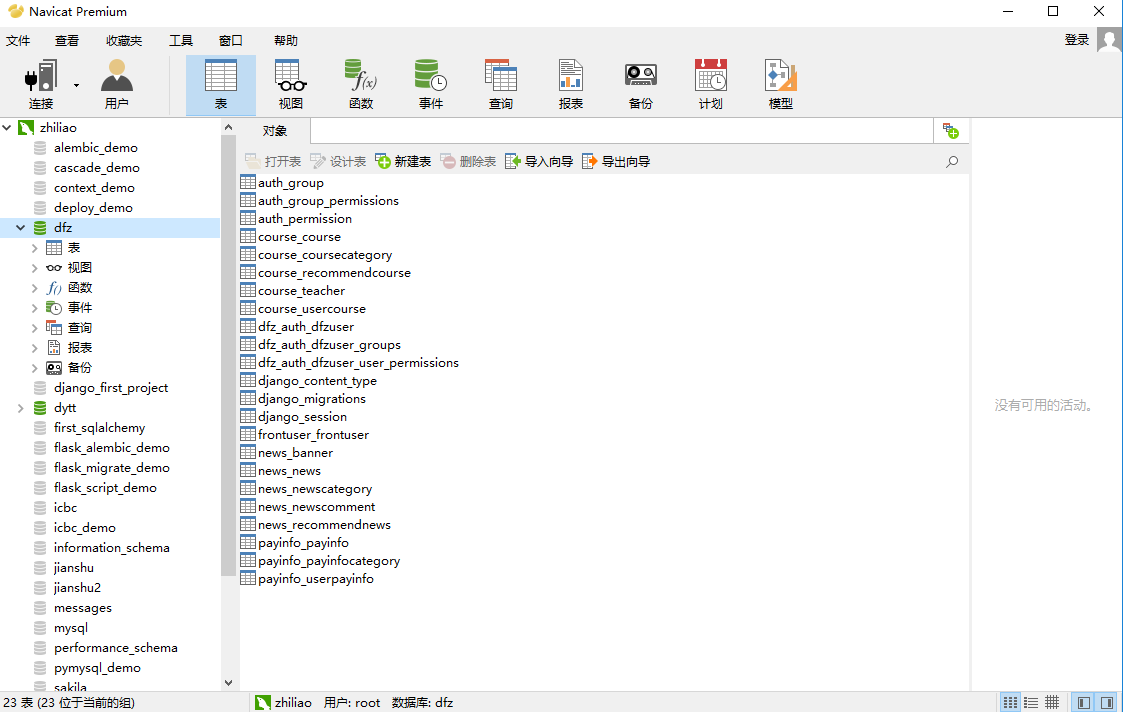Click the search magnifier in object list
1123x712 pixels.
pos(952,161)
